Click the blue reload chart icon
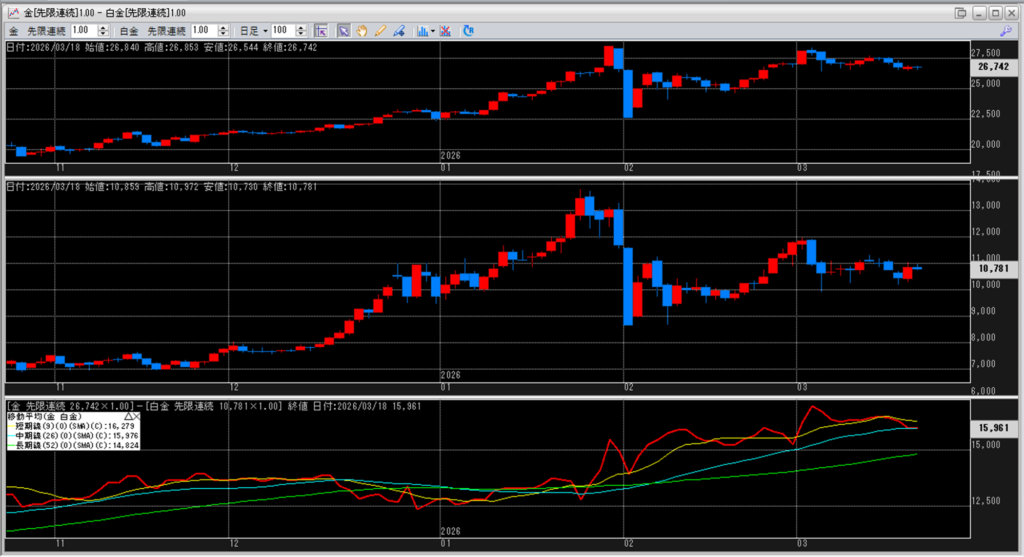The height and width of the screenshot is (557, 1024). point(468,31)
